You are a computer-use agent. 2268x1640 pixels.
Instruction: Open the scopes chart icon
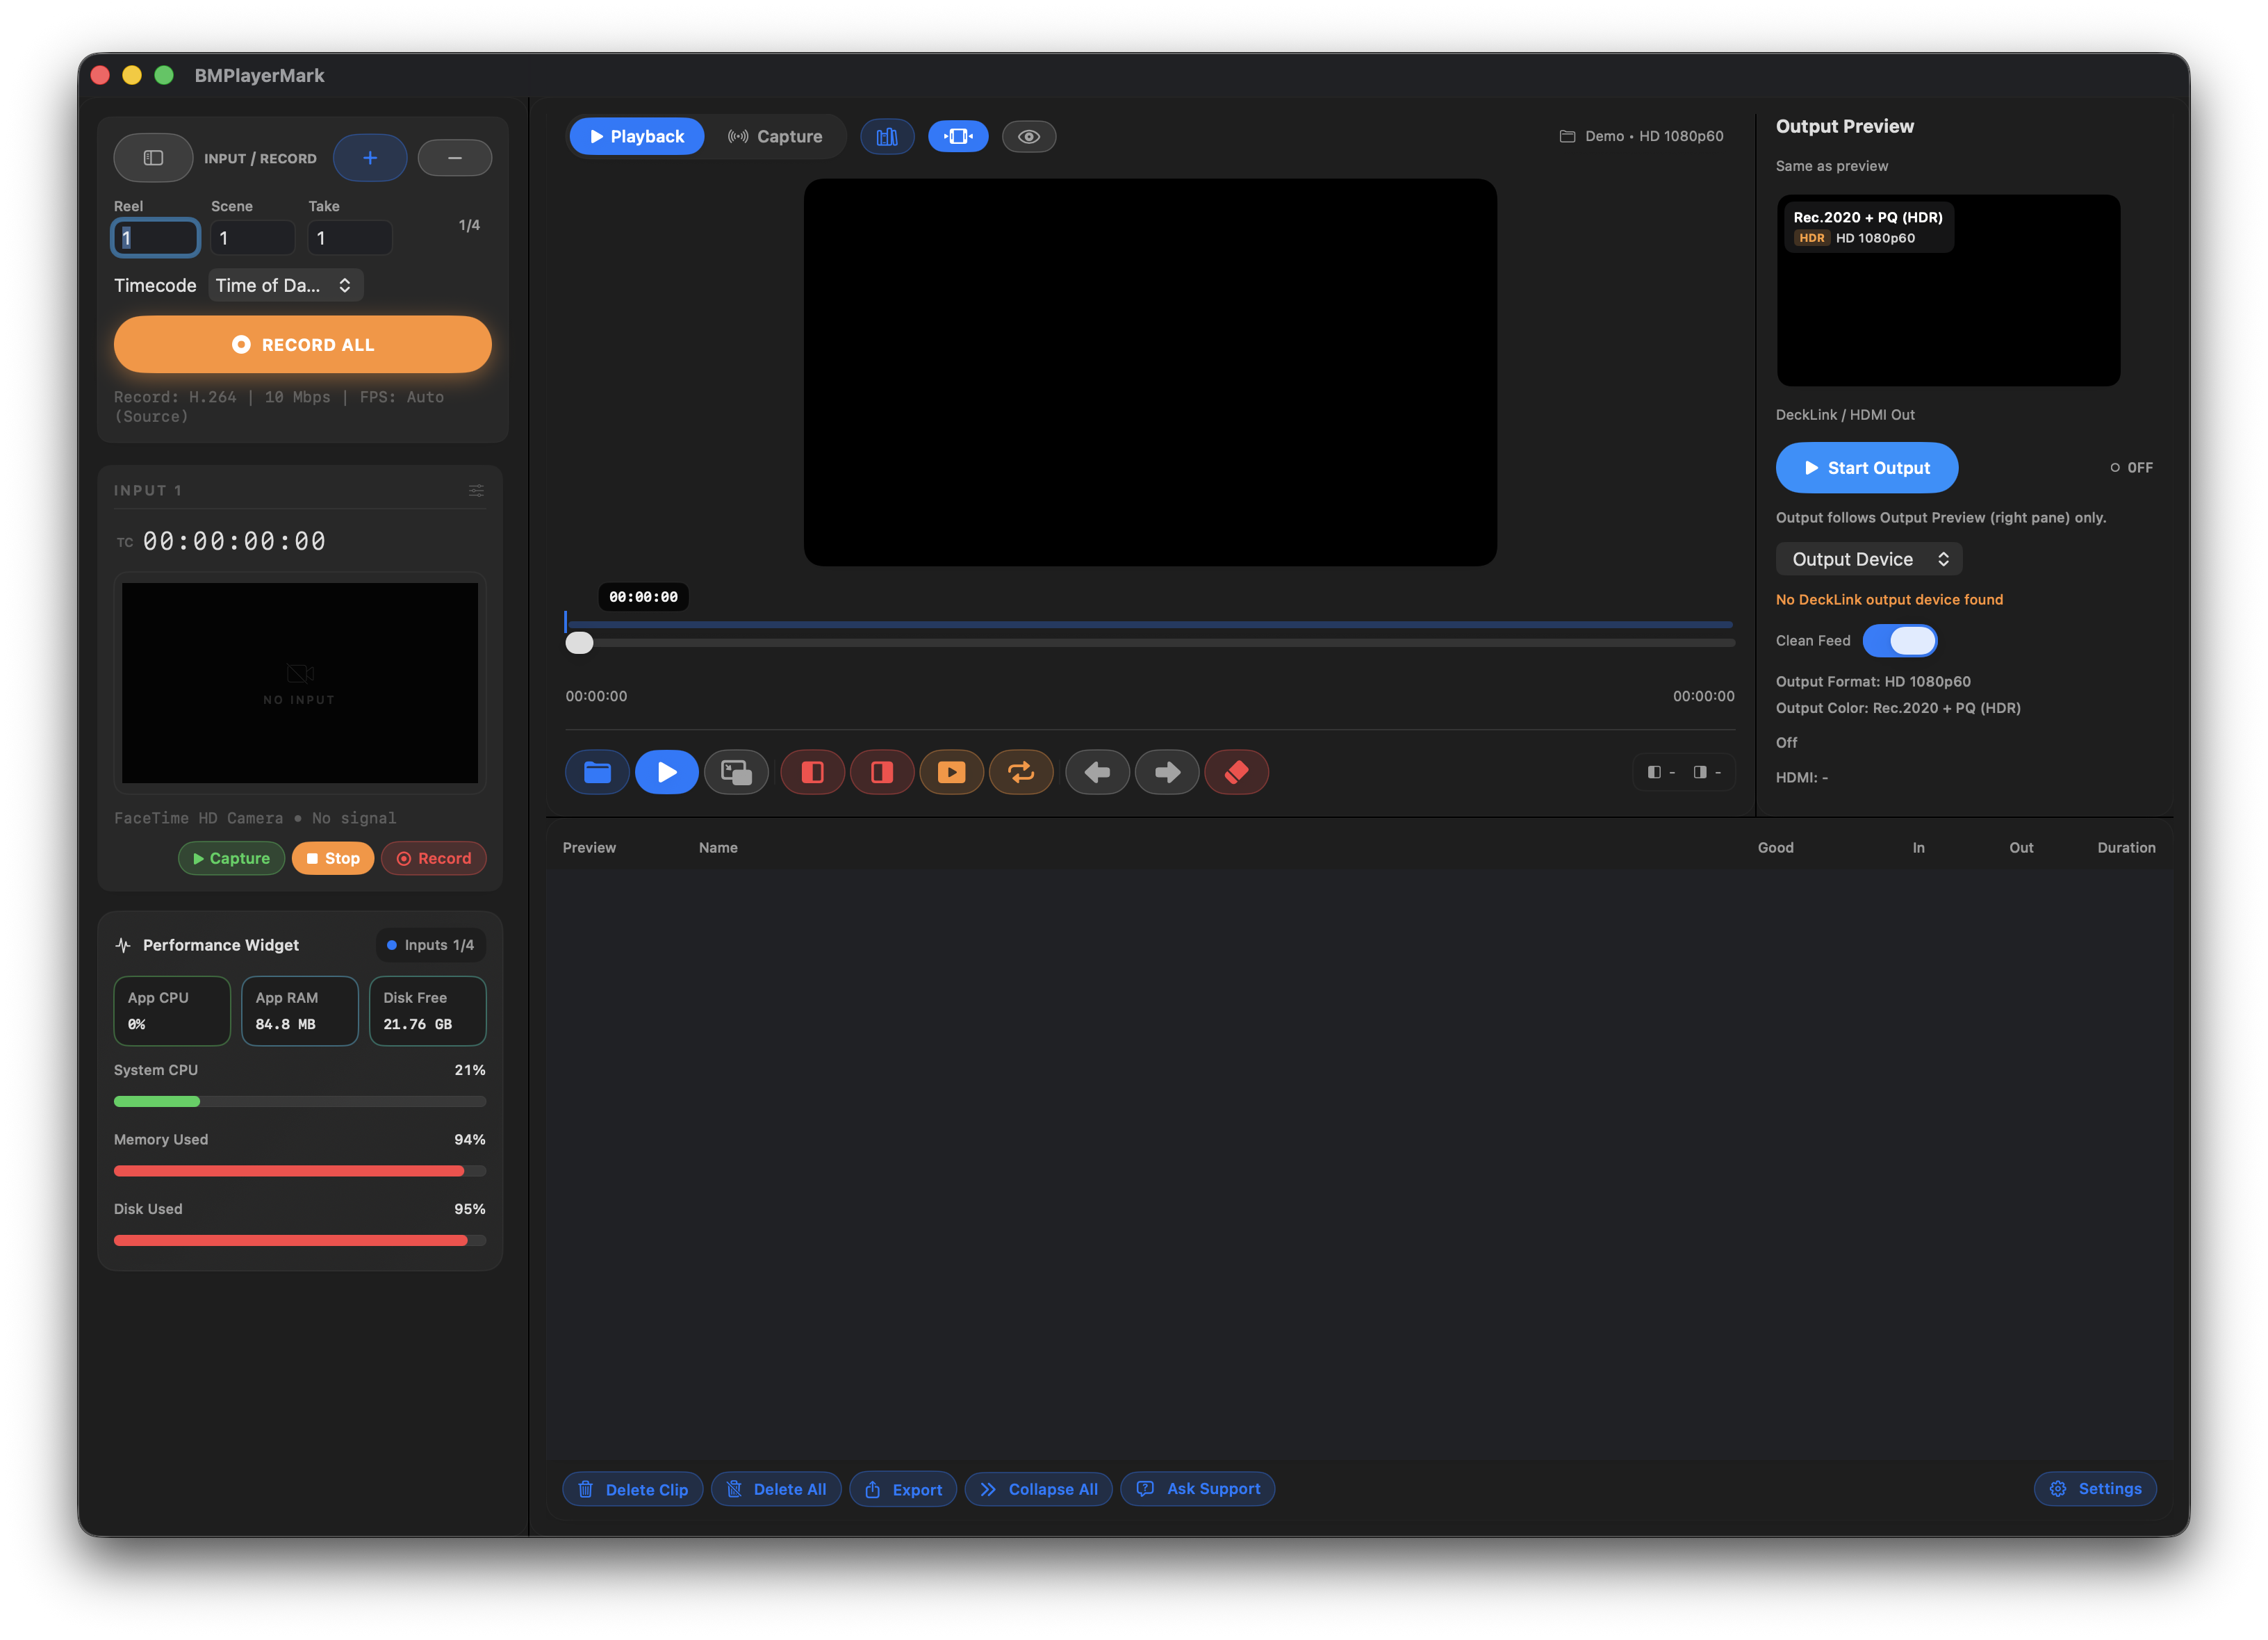(x=887, y=137)
